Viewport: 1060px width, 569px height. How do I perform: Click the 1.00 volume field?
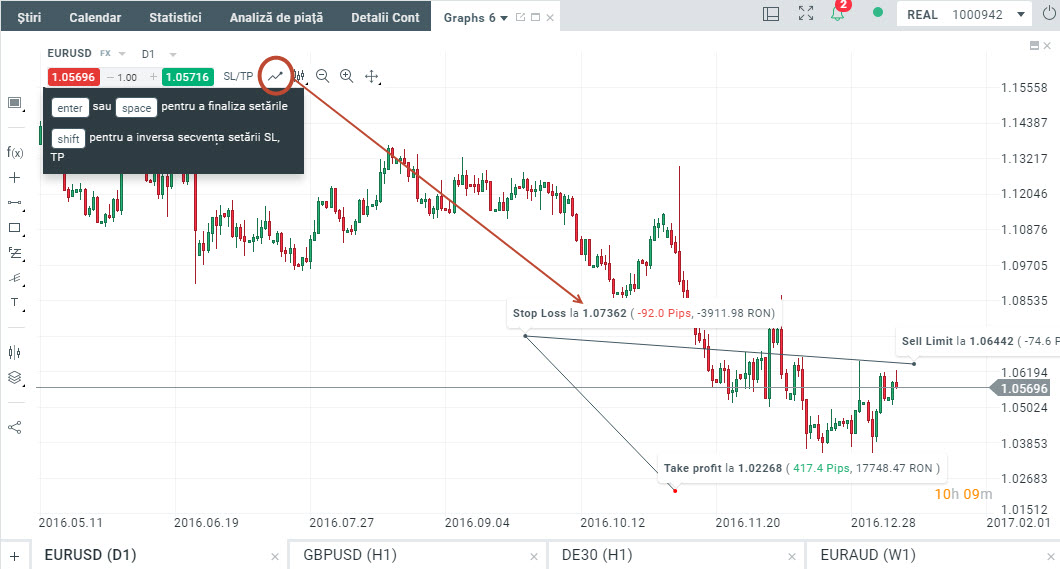click(127, 77)
